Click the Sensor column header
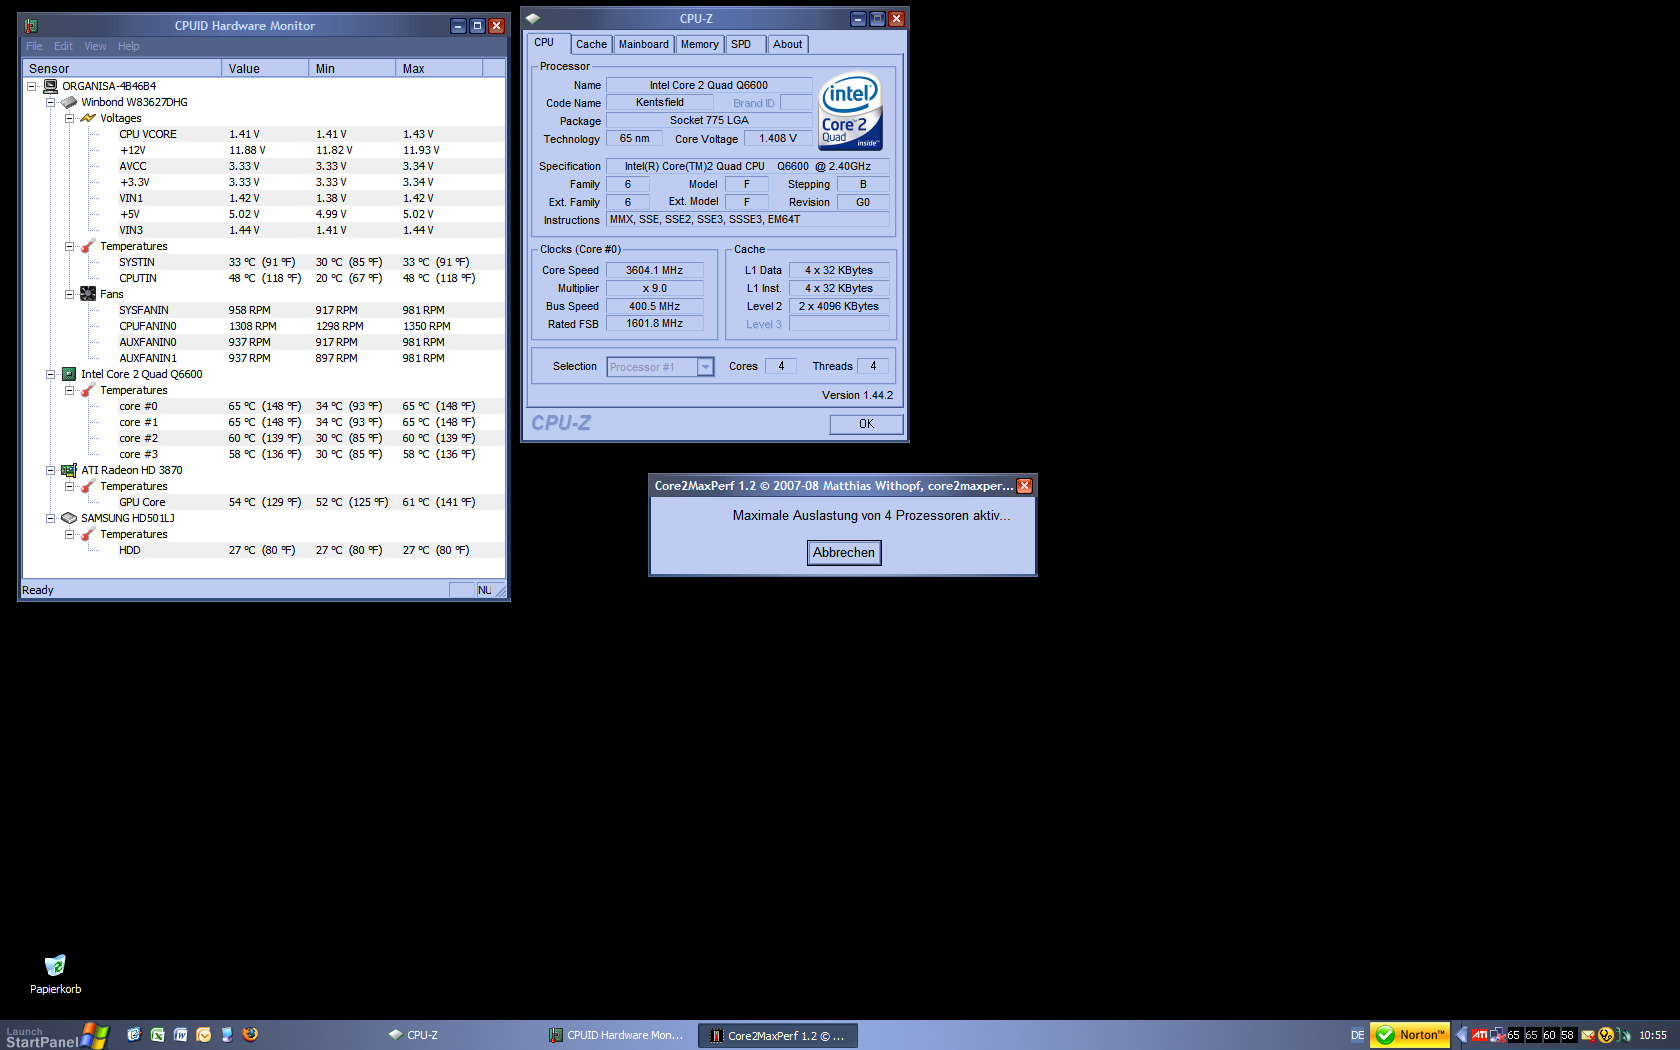This screenshot has width=1680, height=1050. (122, 68)
